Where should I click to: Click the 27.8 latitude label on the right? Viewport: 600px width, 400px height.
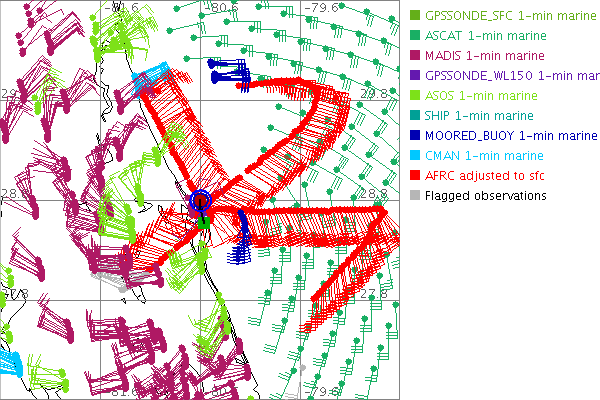(373, 294)
